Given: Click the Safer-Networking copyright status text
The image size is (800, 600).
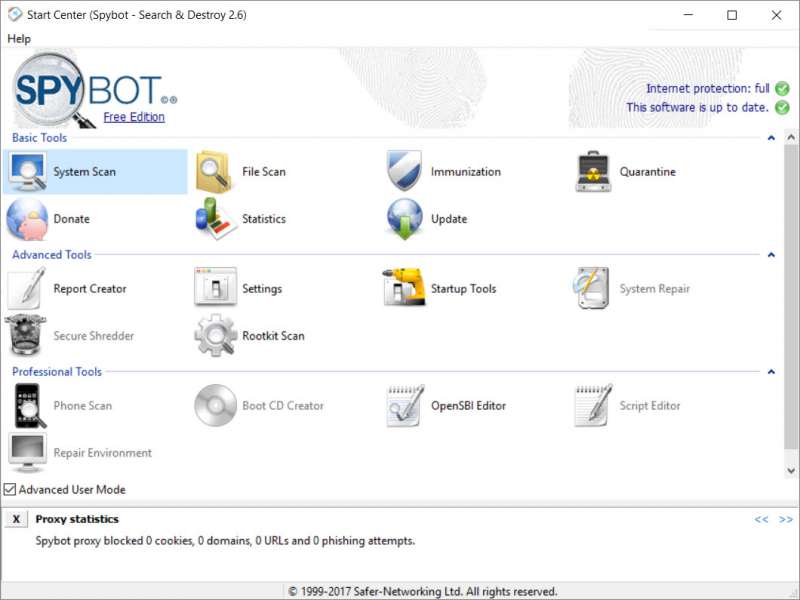Looking at the screenshot, I should coord(422,591).
